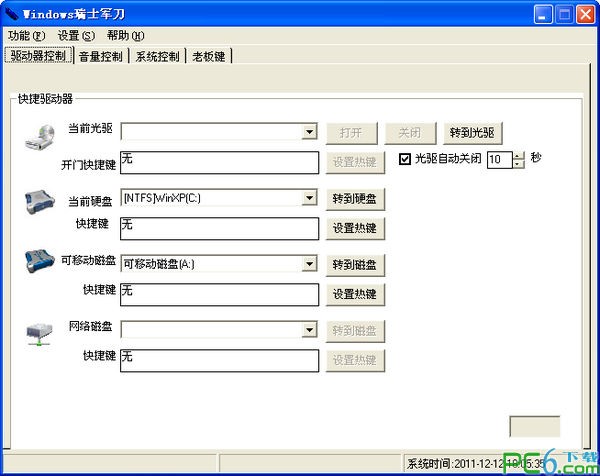Click the network disk 快捷键 field
This screenshot has width=600, height=476.
tap(219, 360)
